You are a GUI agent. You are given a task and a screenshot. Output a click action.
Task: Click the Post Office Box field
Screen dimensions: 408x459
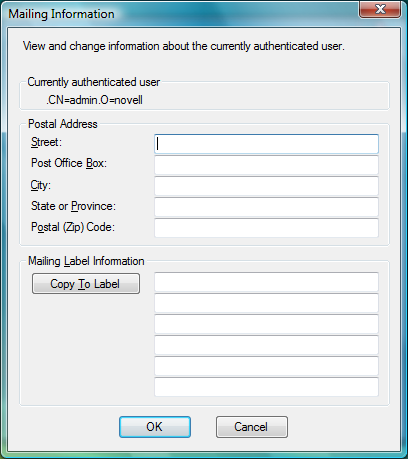coord(266,165)
